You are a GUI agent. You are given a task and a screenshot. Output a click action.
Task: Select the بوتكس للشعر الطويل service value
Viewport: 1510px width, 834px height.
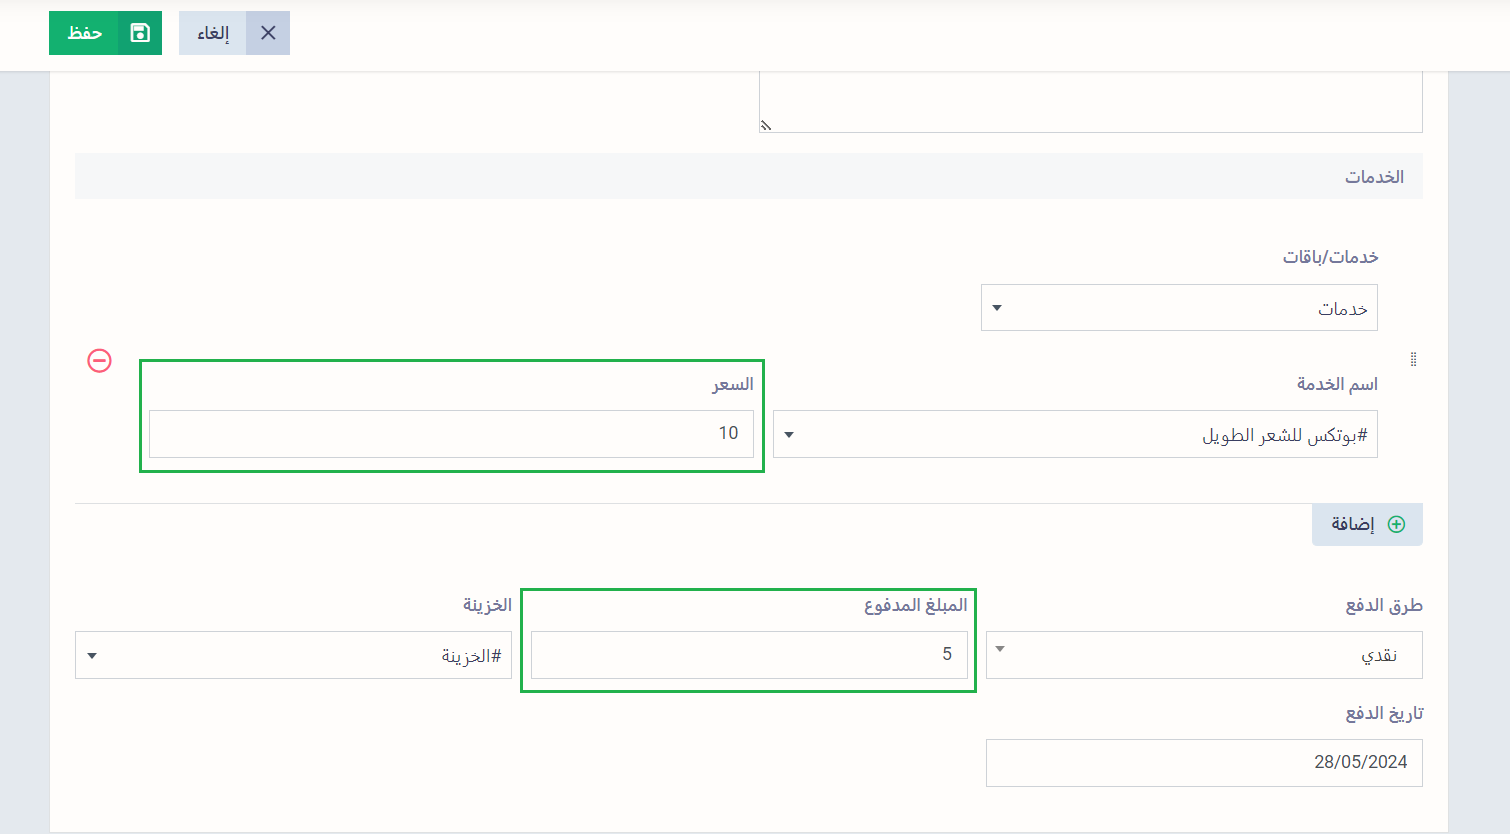coord(1284,435)
